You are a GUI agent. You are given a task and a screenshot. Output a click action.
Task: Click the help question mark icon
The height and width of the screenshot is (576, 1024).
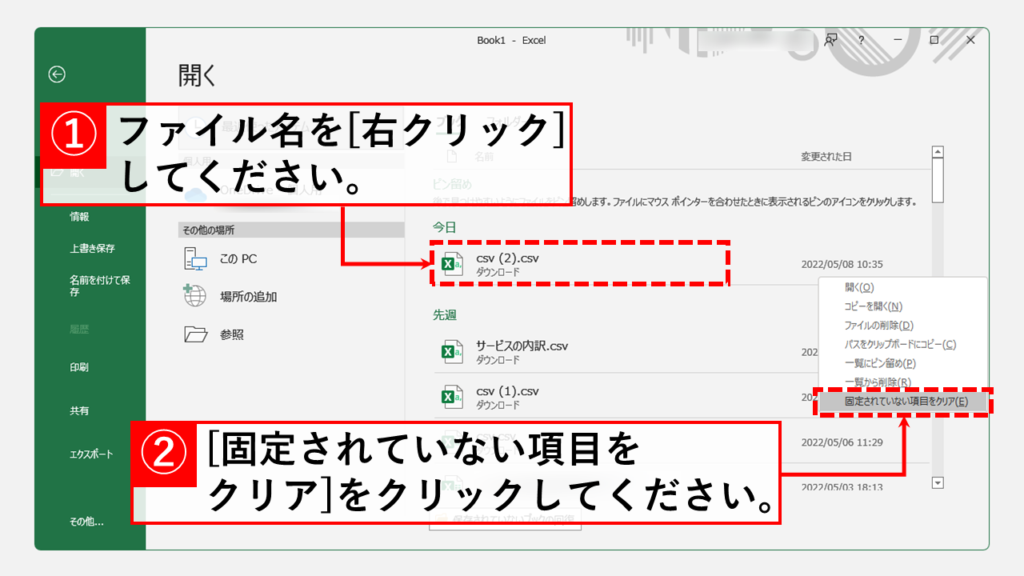(x=861, y=40)
